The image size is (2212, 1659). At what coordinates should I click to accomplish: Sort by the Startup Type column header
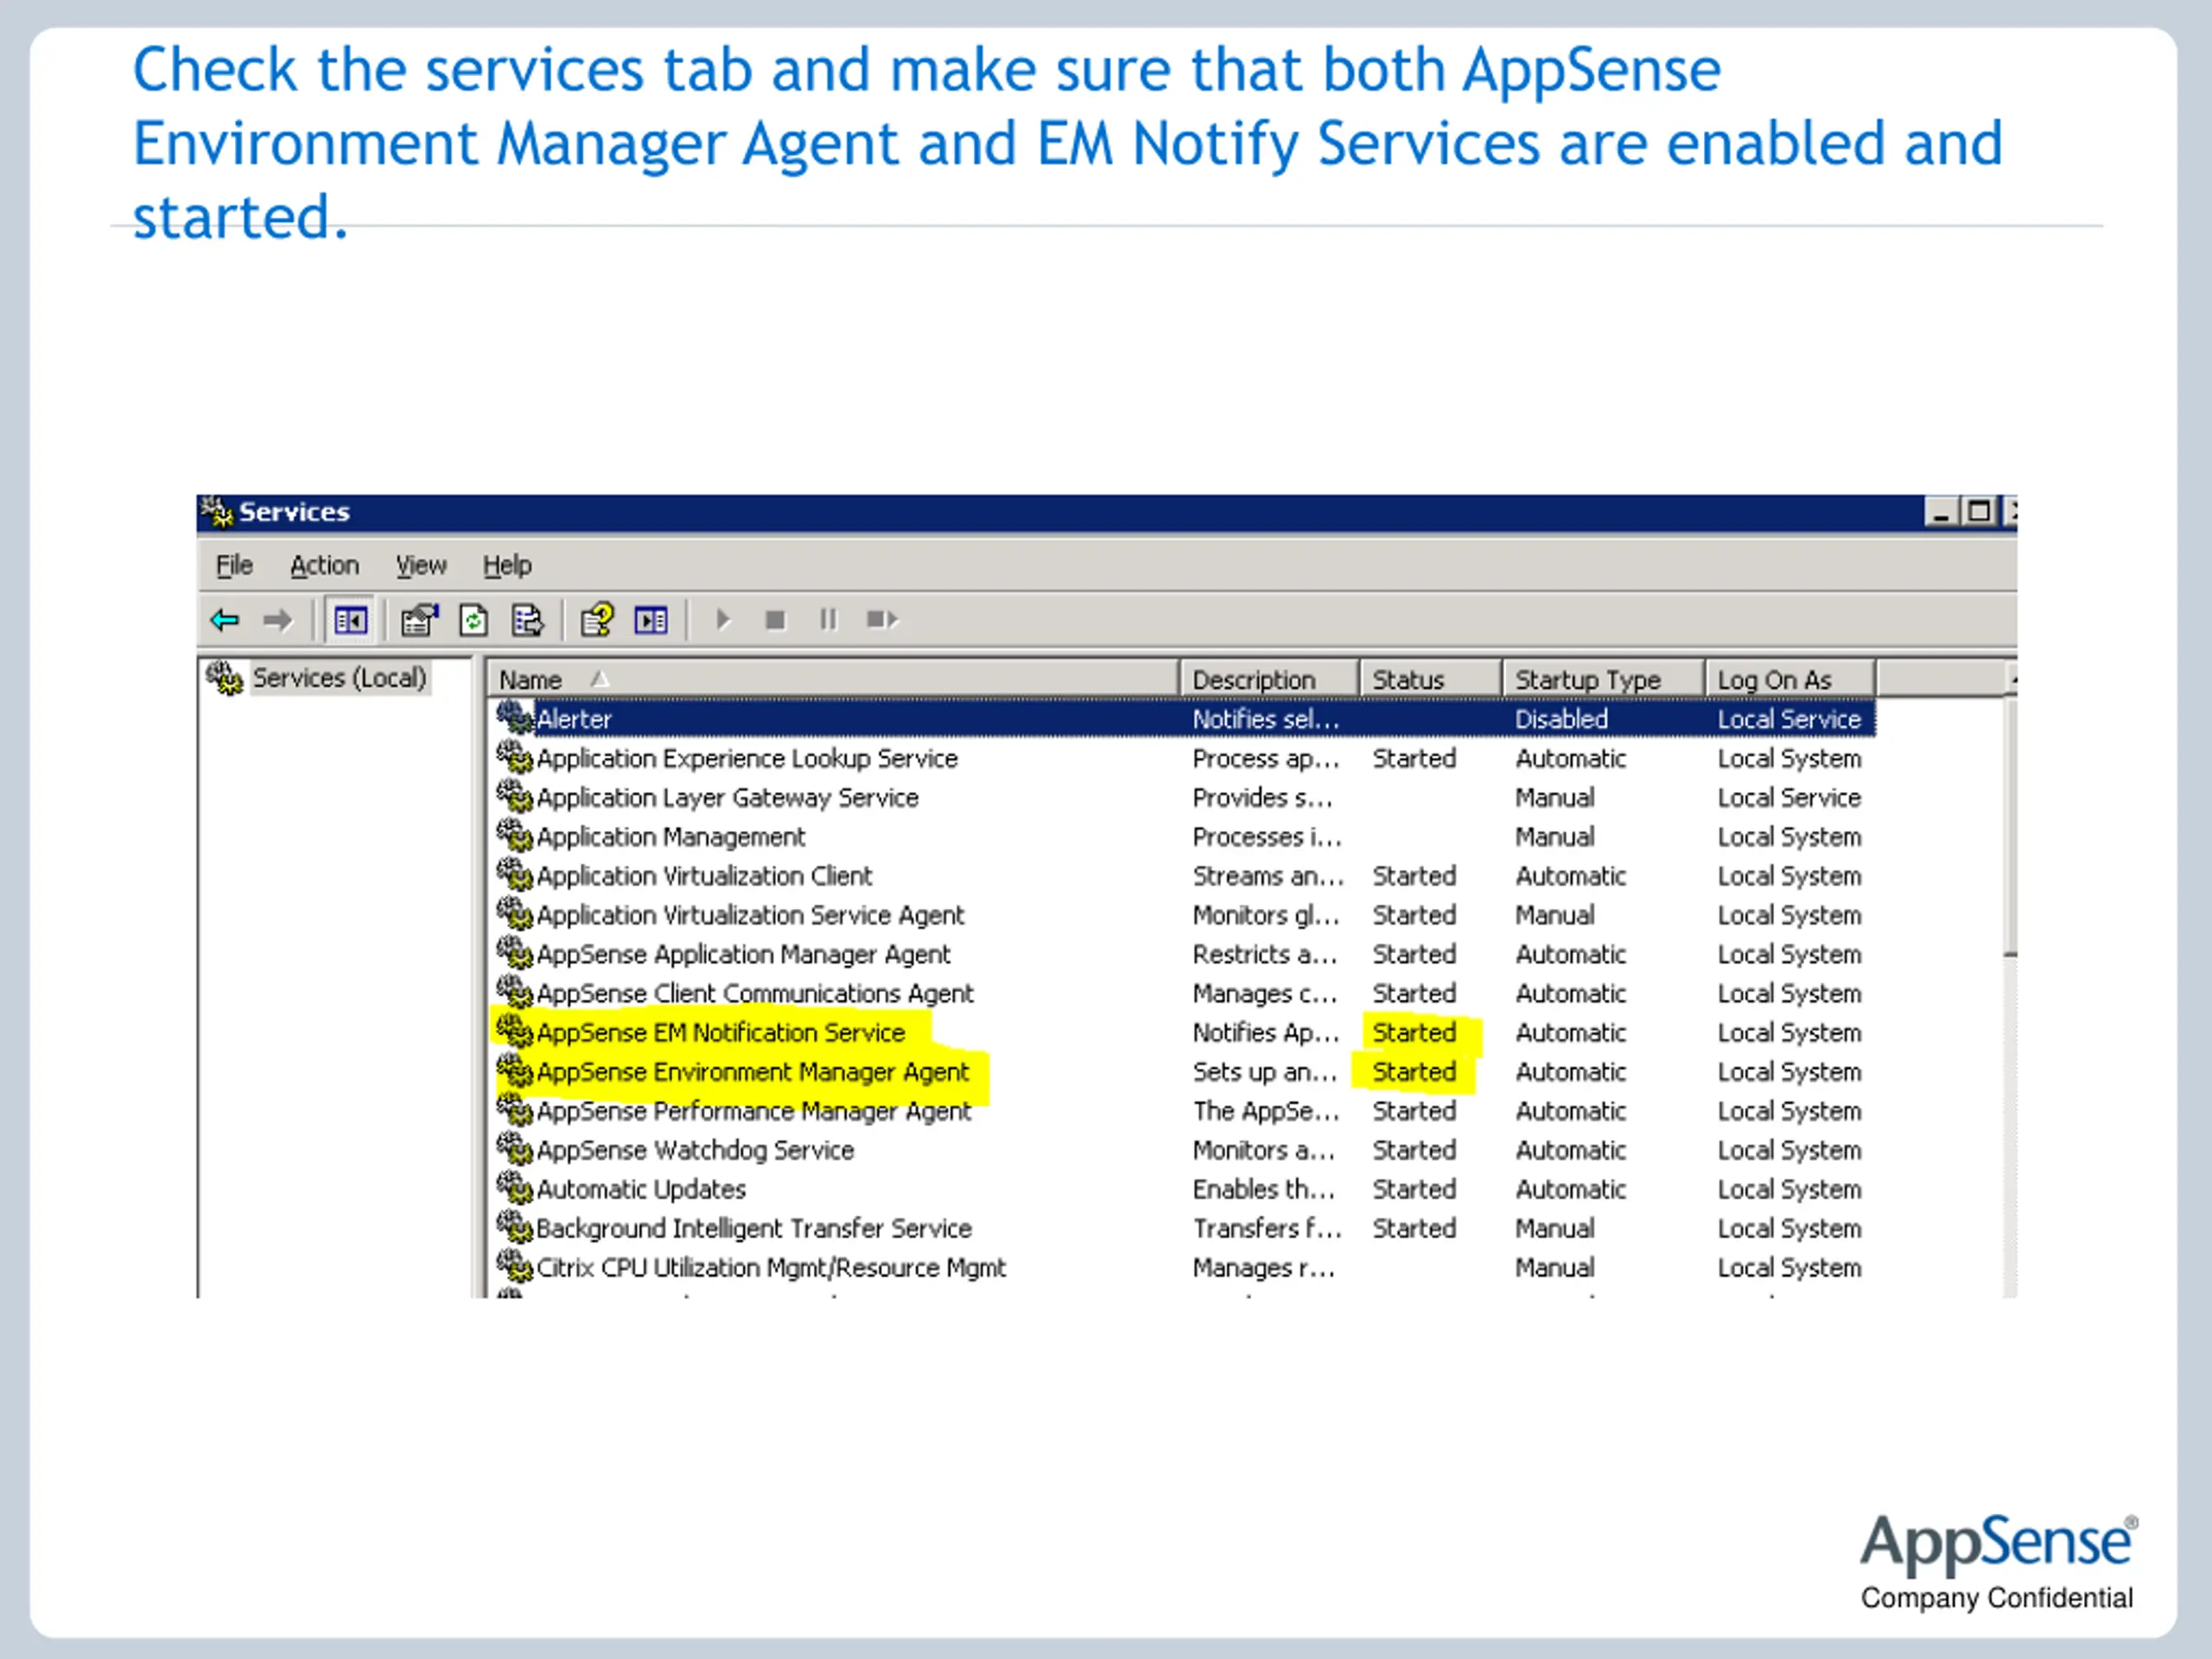click(1604, 679)
